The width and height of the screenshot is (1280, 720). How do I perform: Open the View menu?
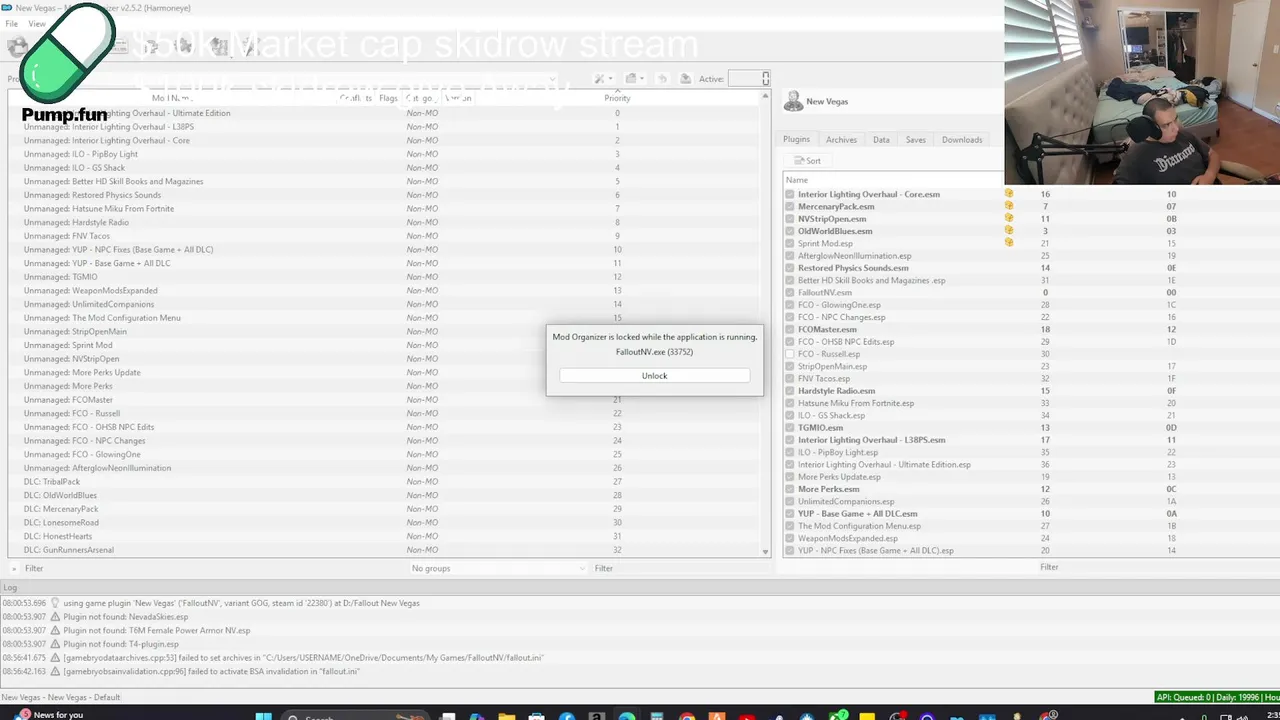pos(37,24)
